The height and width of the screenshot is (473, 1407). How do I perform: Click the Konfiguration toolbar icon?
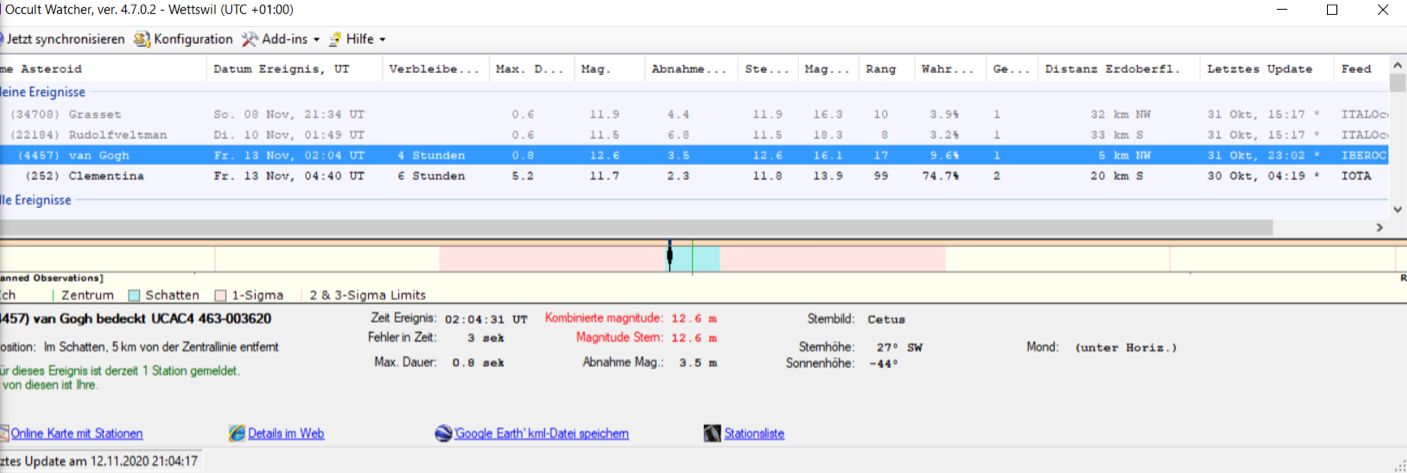pyautogui.click(x=142, y=39)
